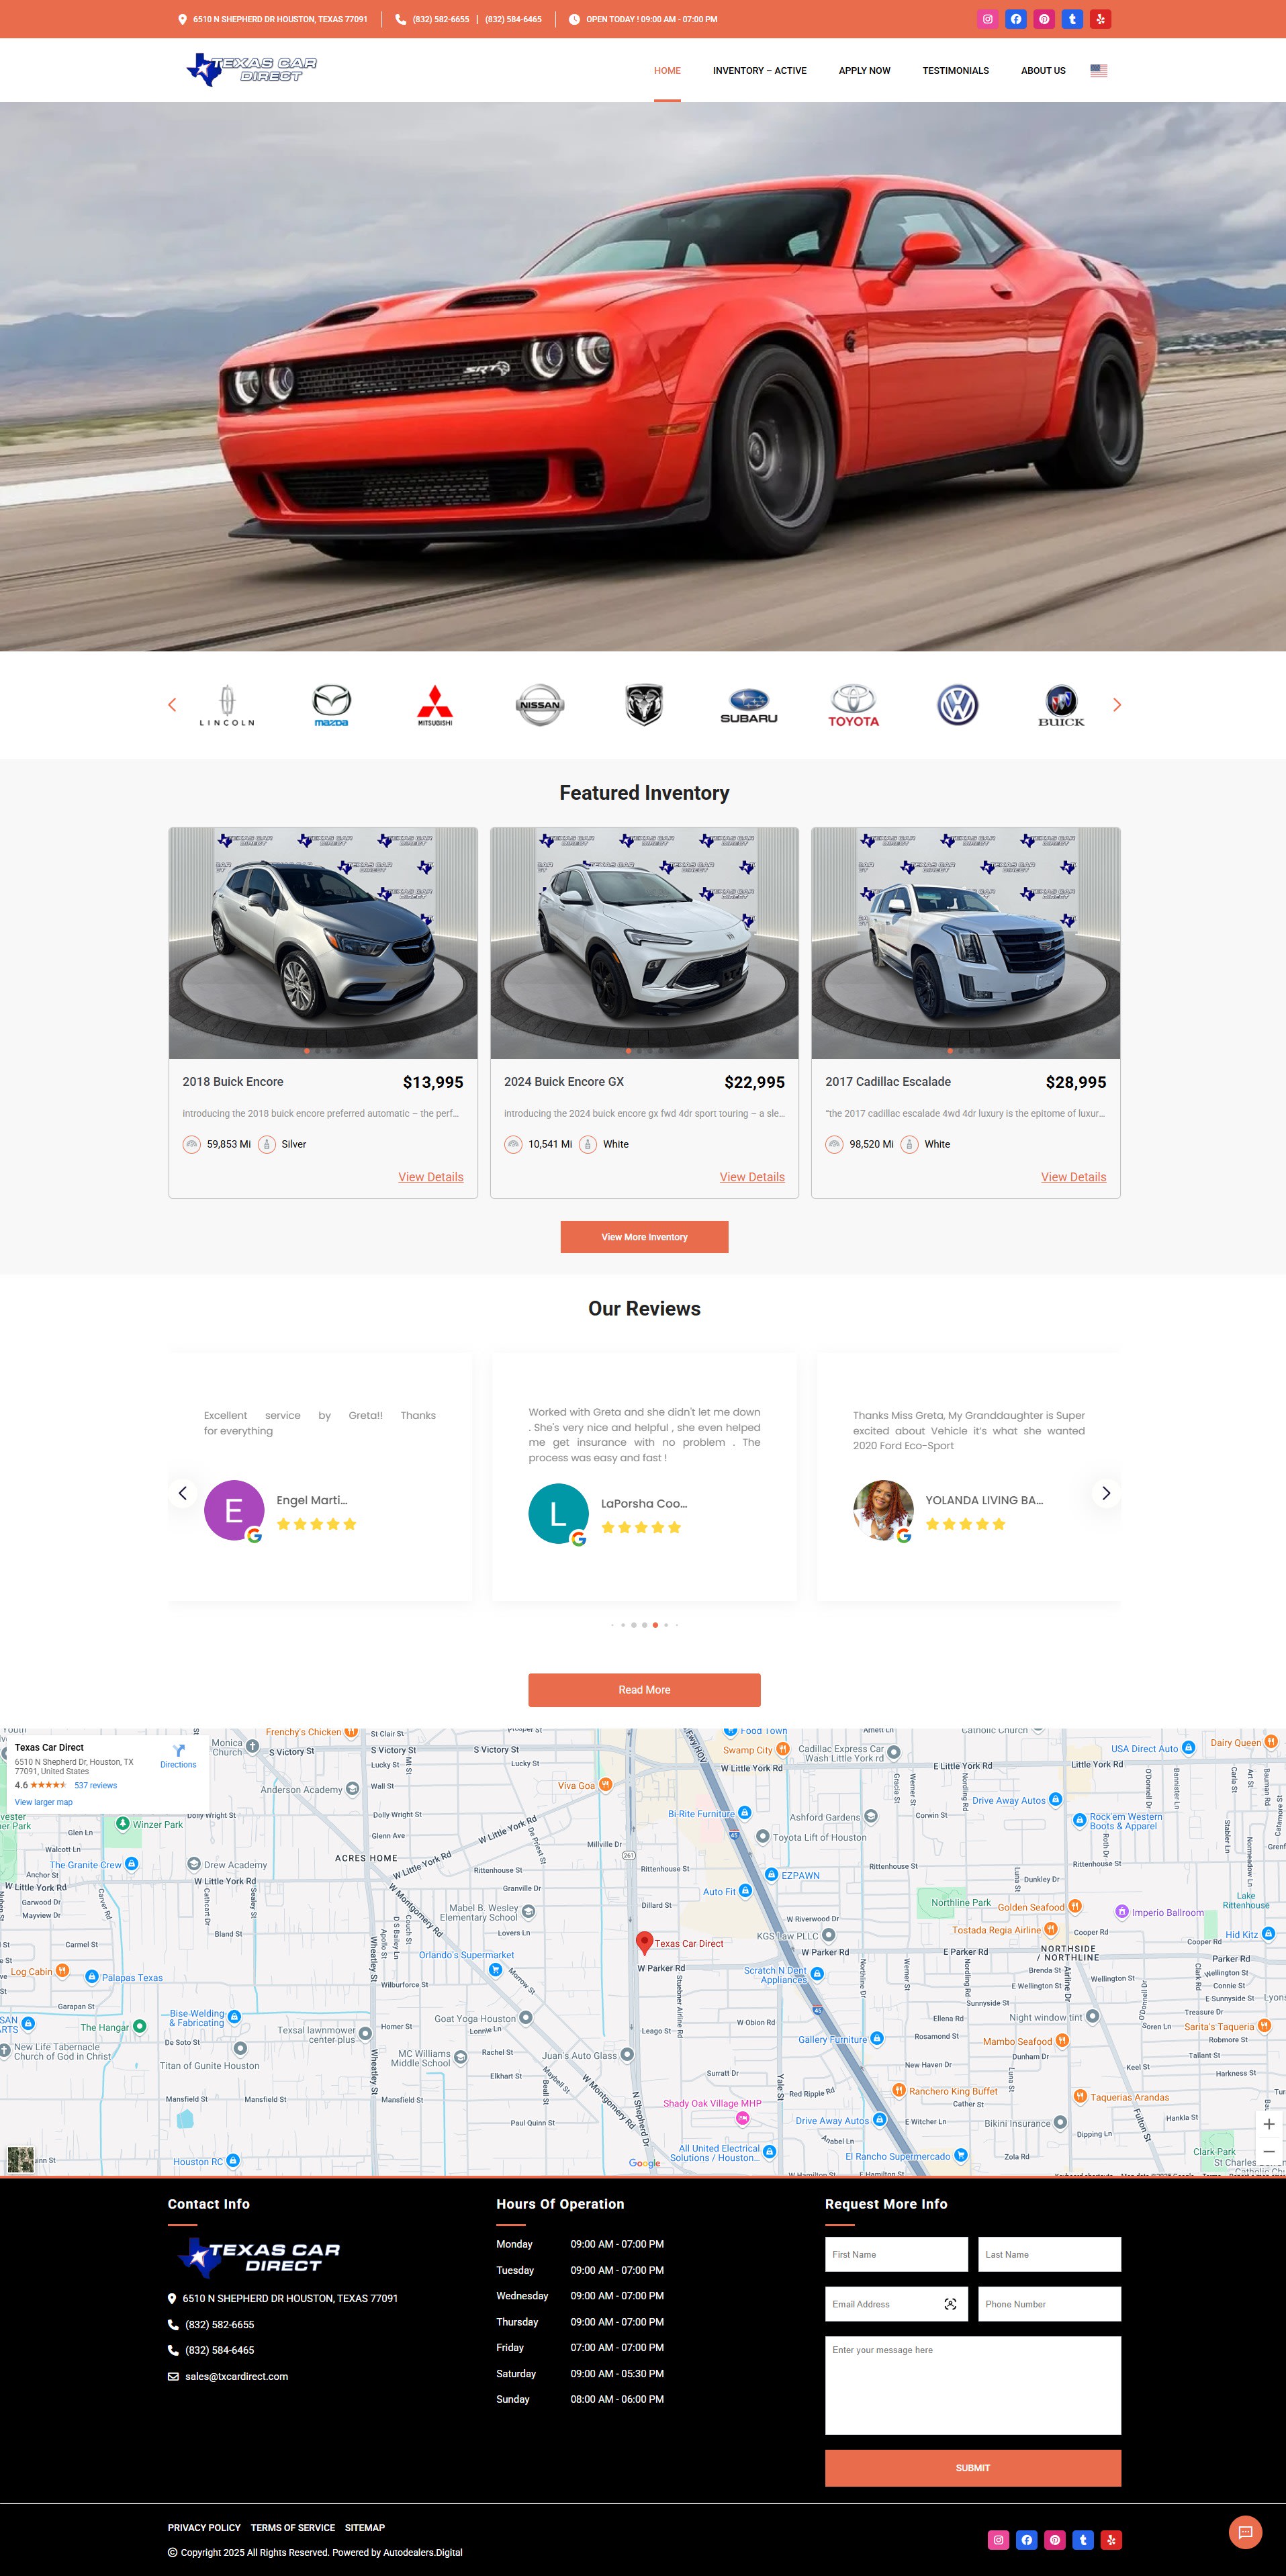Viewport: 1286px width, 2576px height.
Task: Open the View larger map link
Action: coord(43,1802)
